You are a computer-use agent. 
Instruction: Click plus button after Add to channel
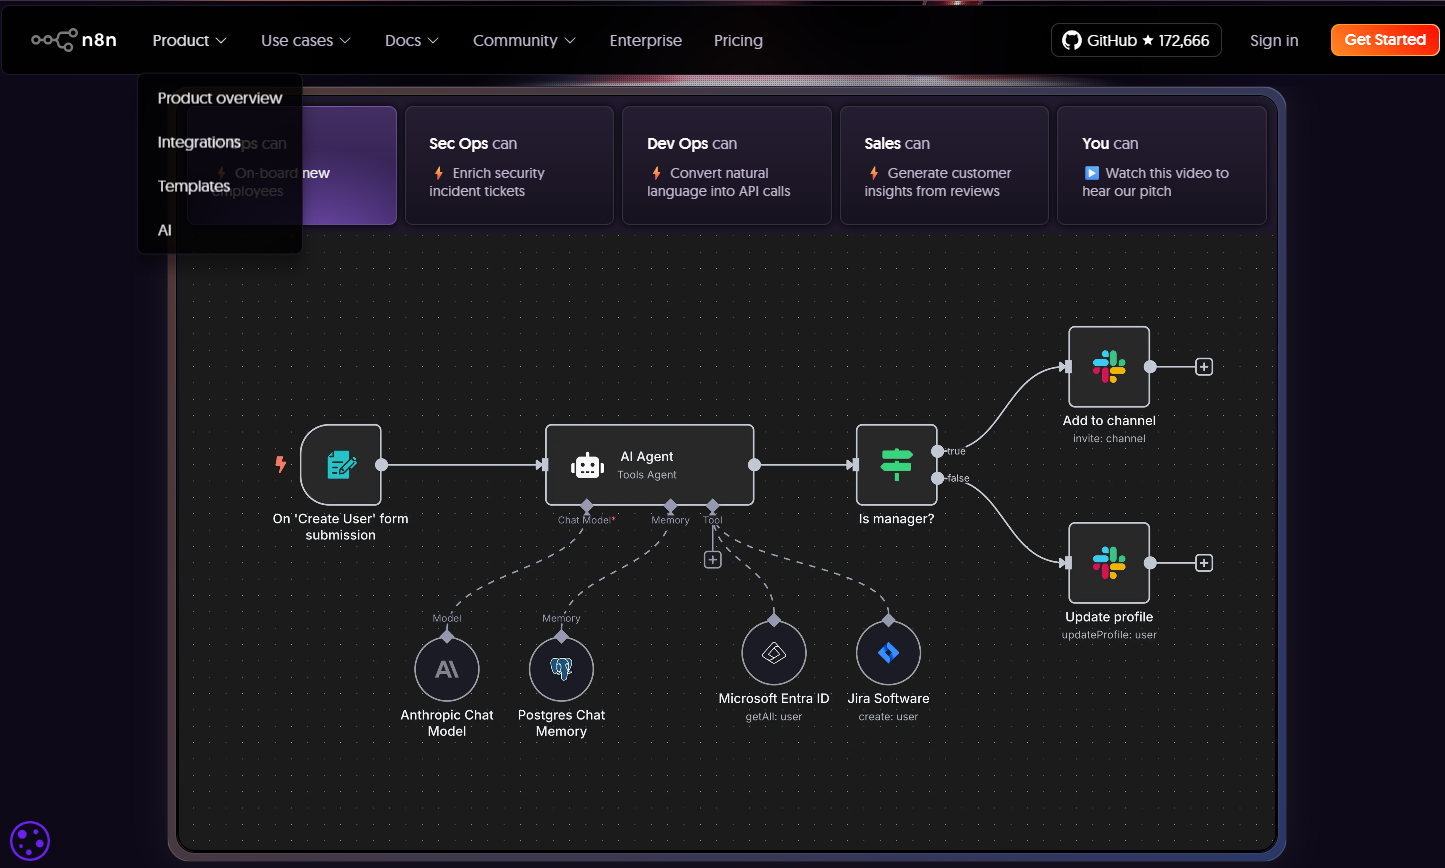(x=1204, y=367)
